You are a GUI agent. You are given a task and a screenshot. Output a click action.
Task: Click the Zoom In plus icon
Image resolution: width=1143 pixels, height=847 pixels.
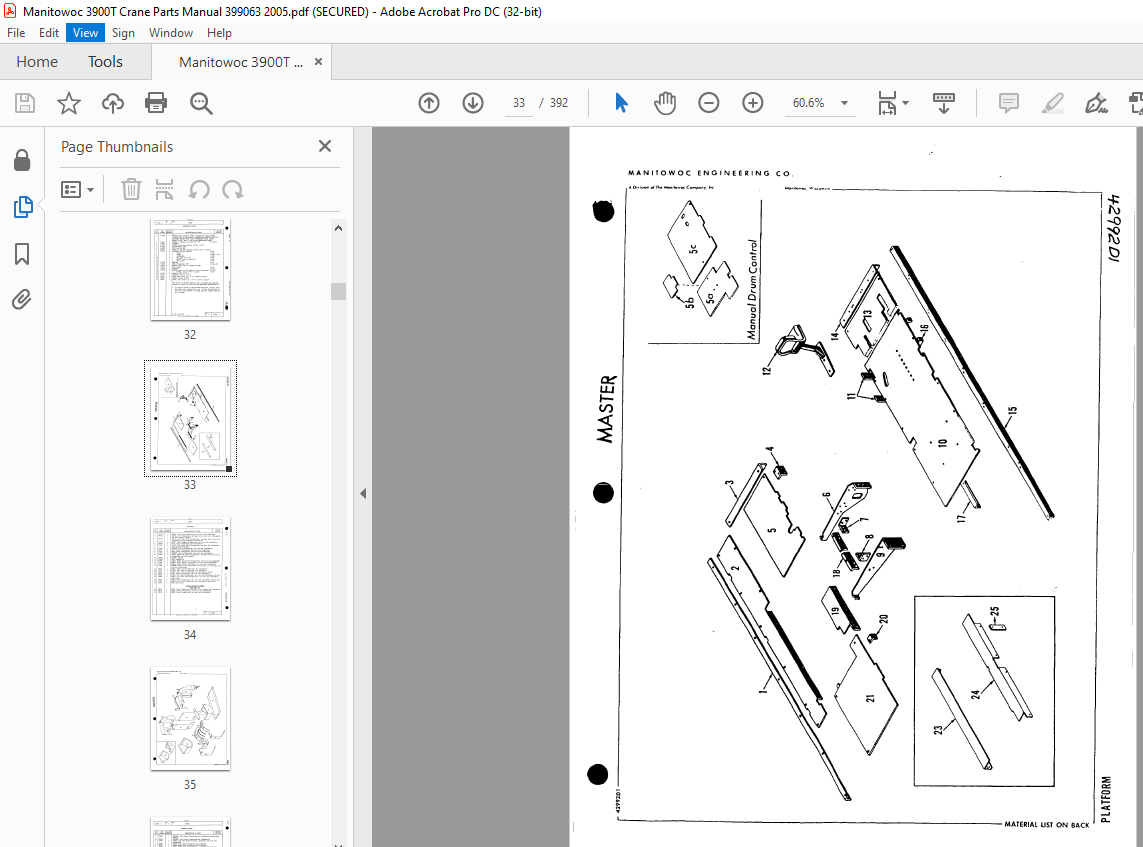752,103
